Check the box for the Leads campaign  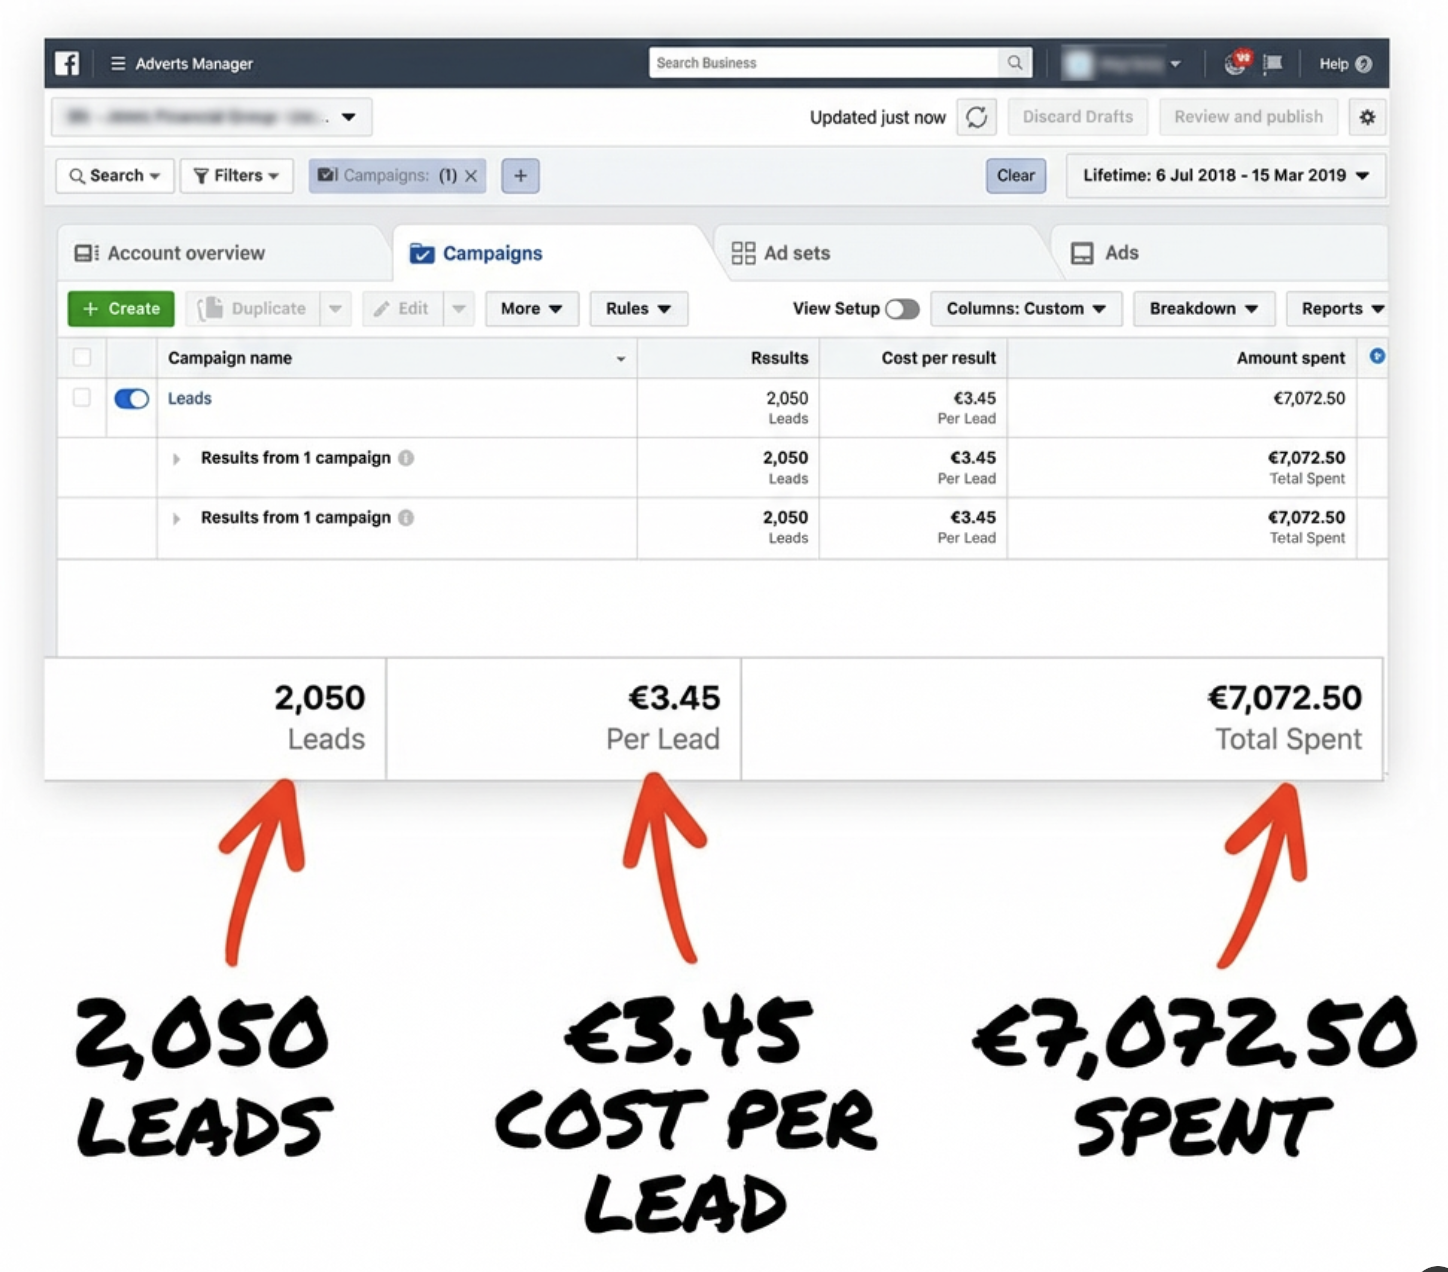(82, 398)
